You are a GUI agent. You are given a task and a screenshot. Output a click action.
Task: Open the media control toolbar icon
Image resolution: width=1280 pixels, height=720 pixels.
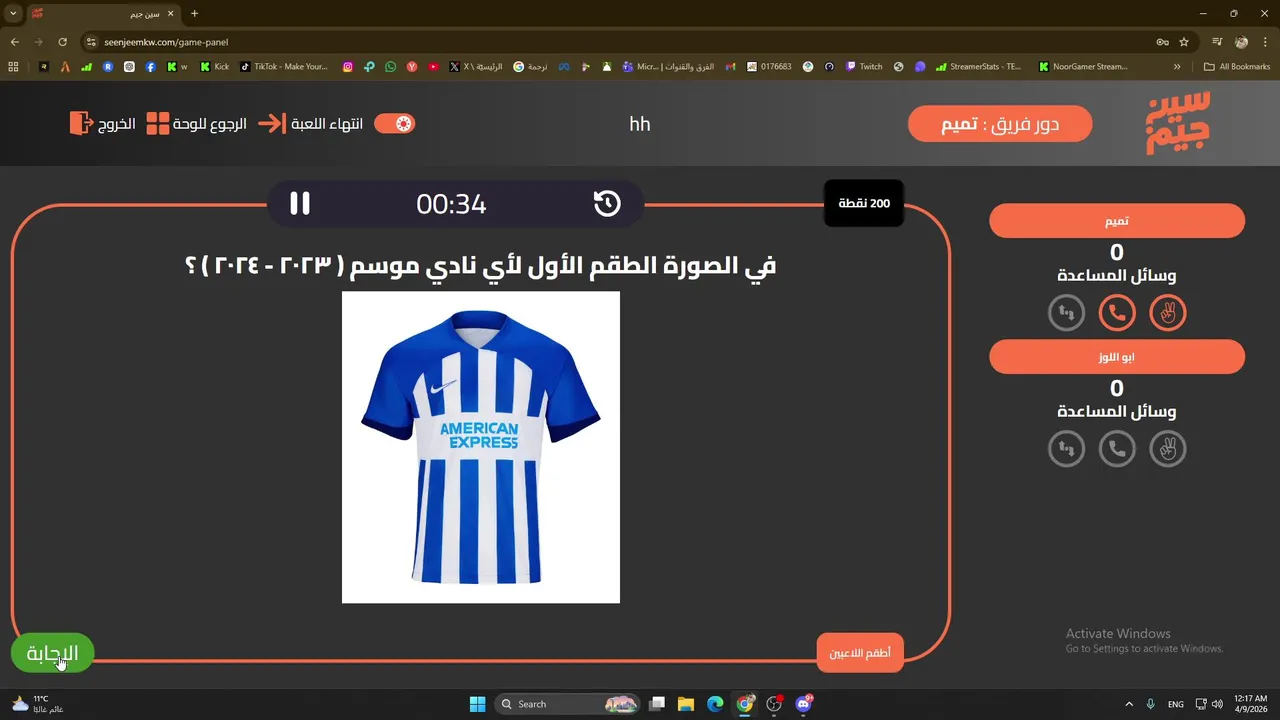(x=1217, y=42)
